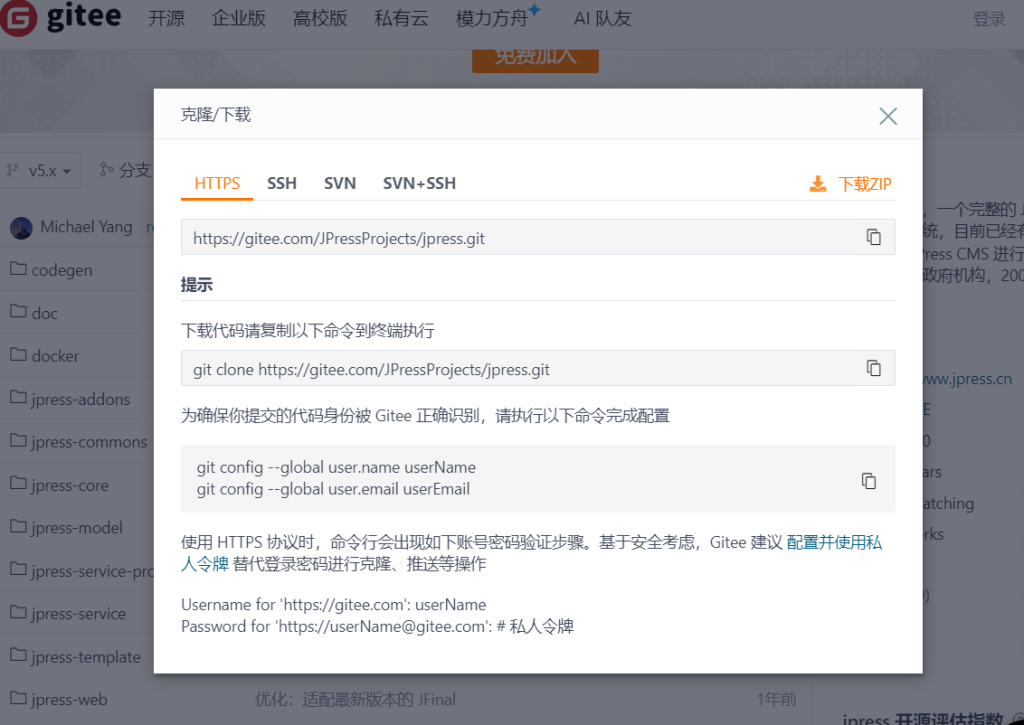Select the HTTPS tab
The height and width of the screenshot is (725, 1024).
pos(217,183)
